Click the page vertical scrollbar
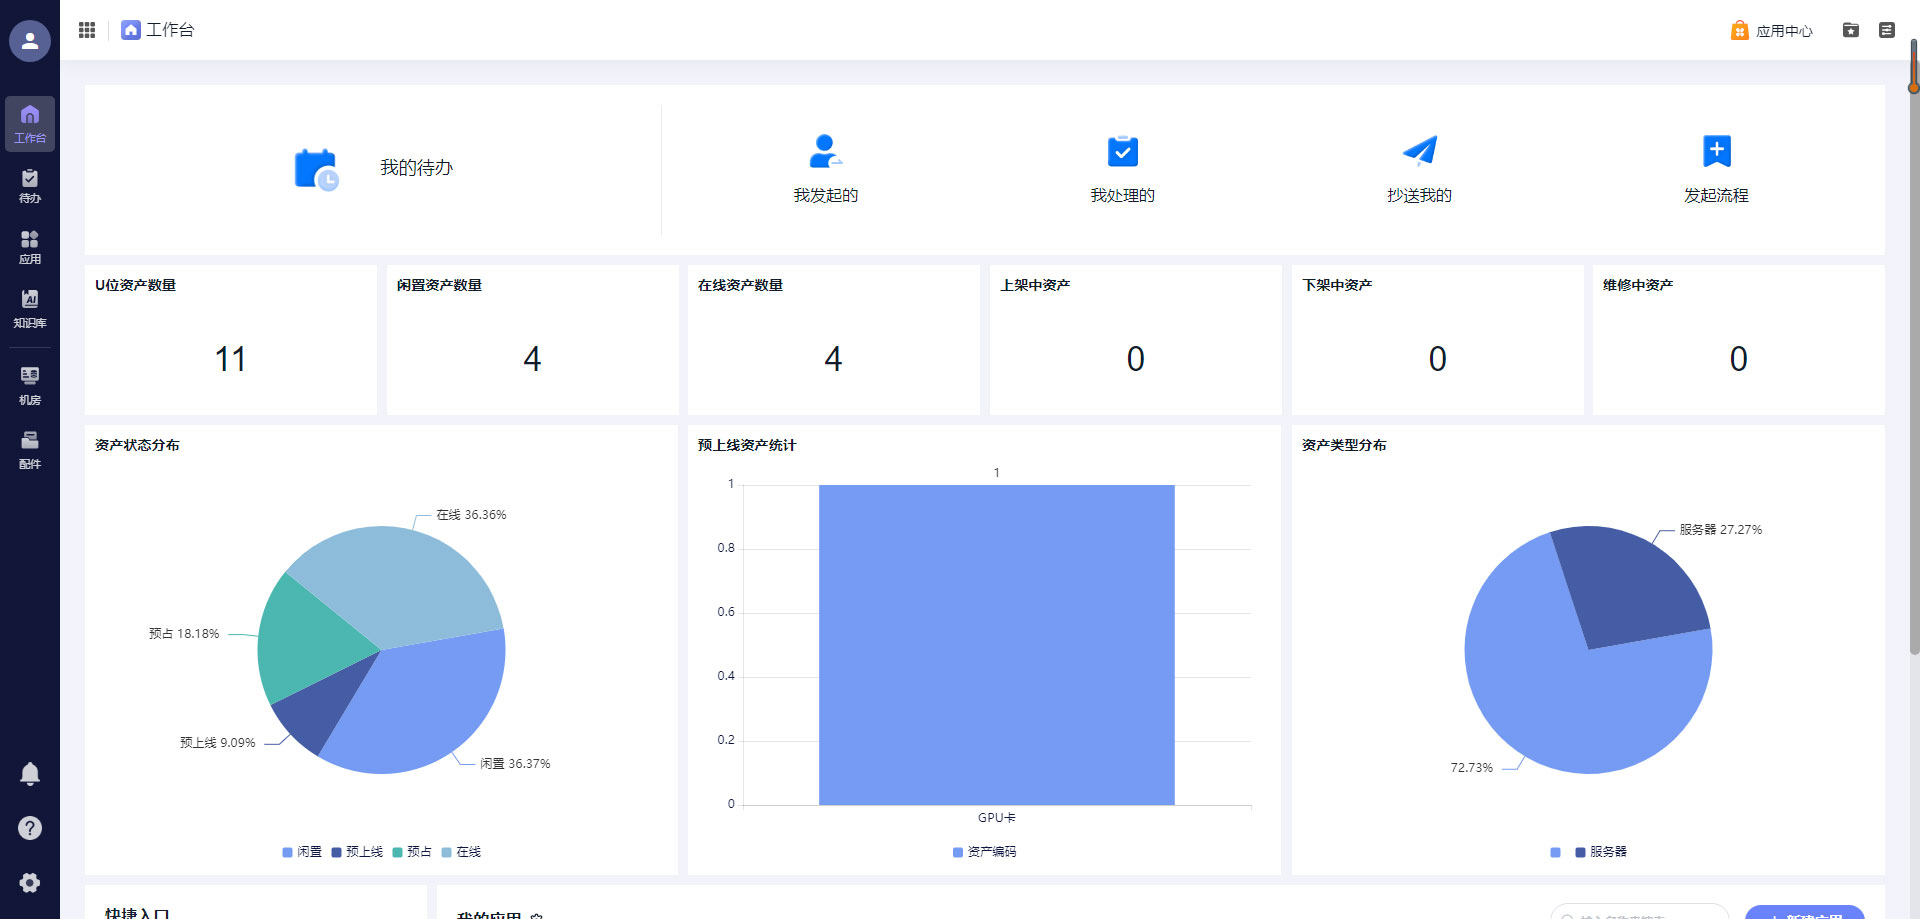The width and height of the screenshot is (1920, 919). click(x=1913, y=400)
